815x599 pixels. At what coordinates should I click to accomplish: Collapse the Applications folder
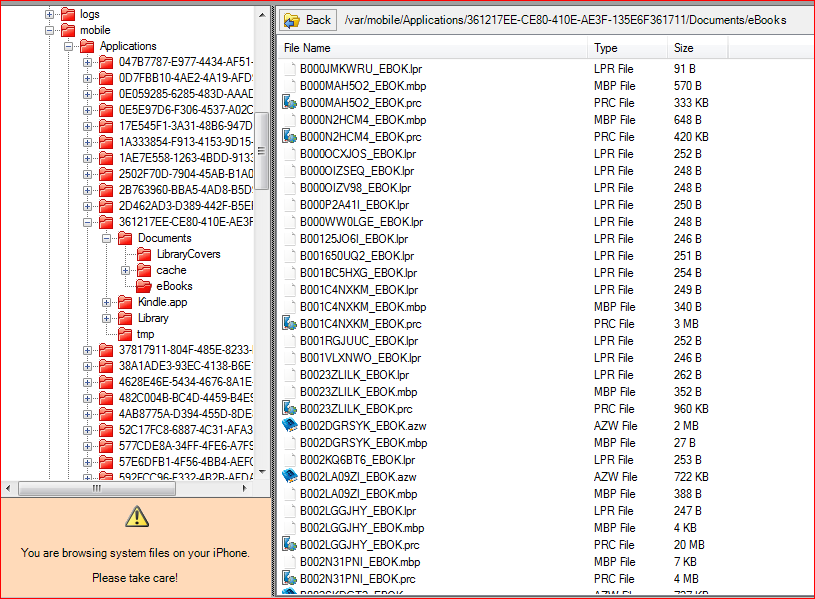[68, 47]
